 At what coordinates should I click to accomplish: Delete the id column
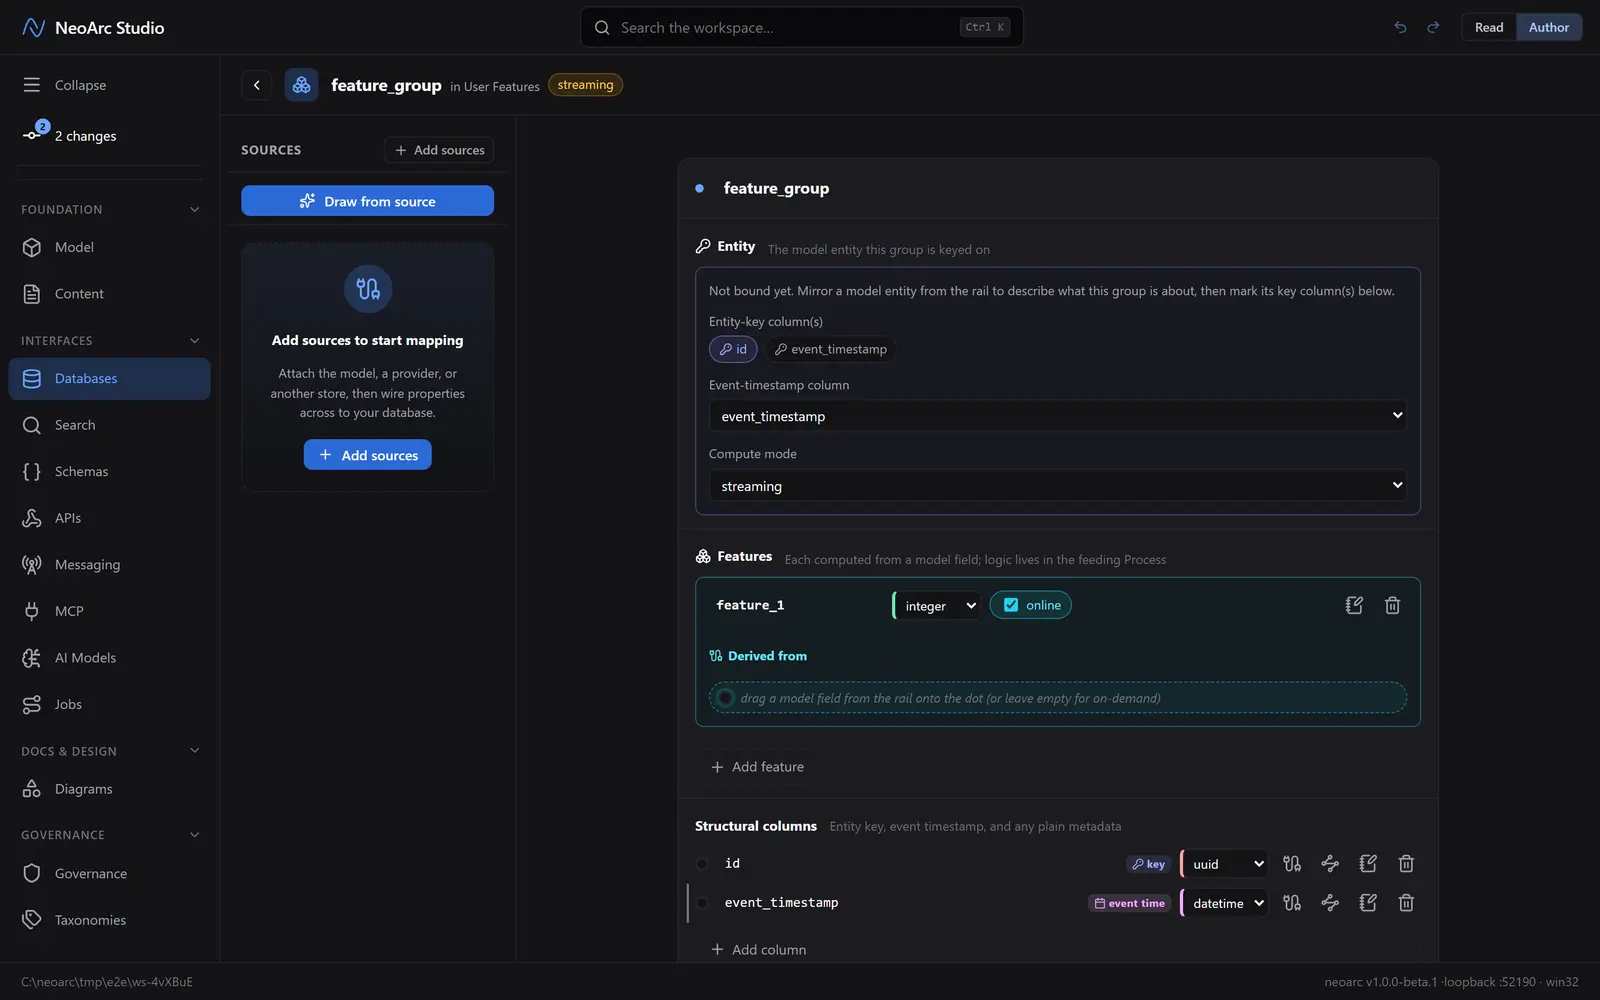[x=1406, y=863]
